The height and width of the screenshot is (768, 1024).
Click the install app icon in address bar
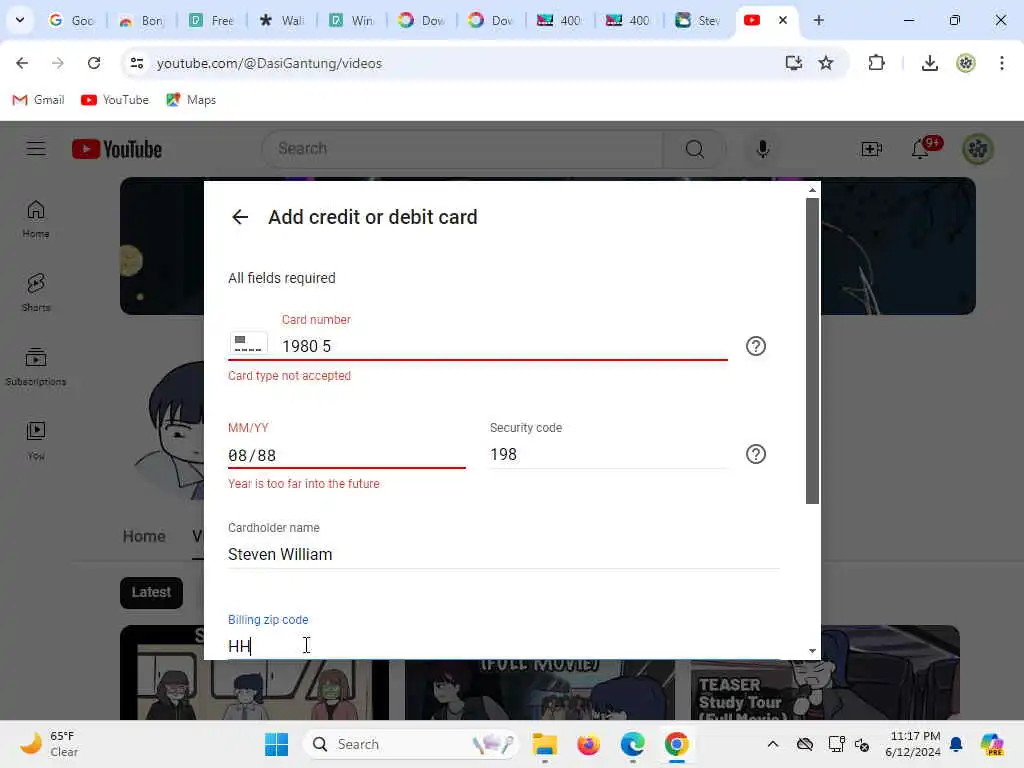coord(793,63)
